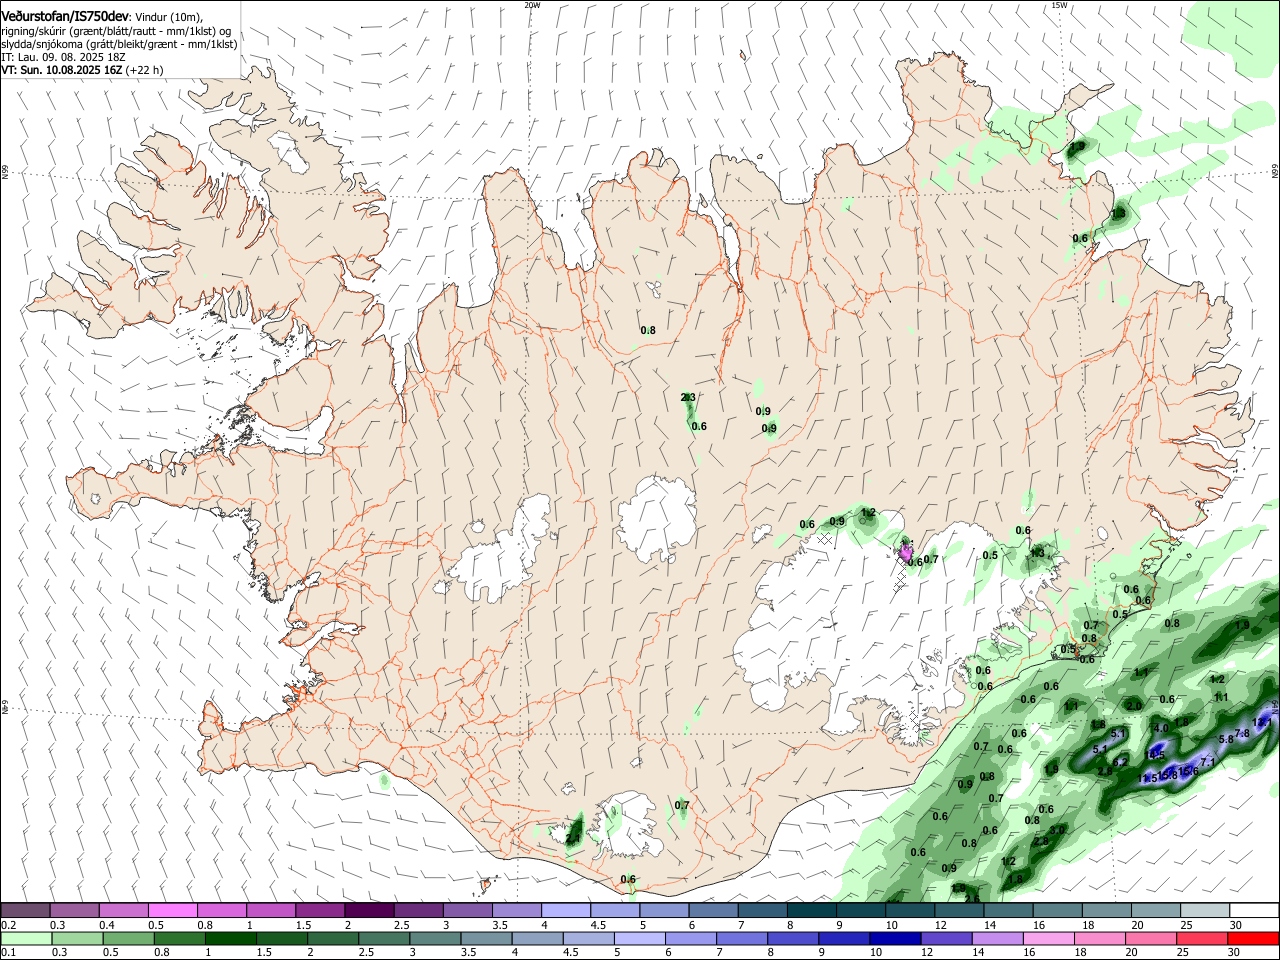
Task: Choose the violet rain swatch labelled 12
Action: (x=946, y=939)
